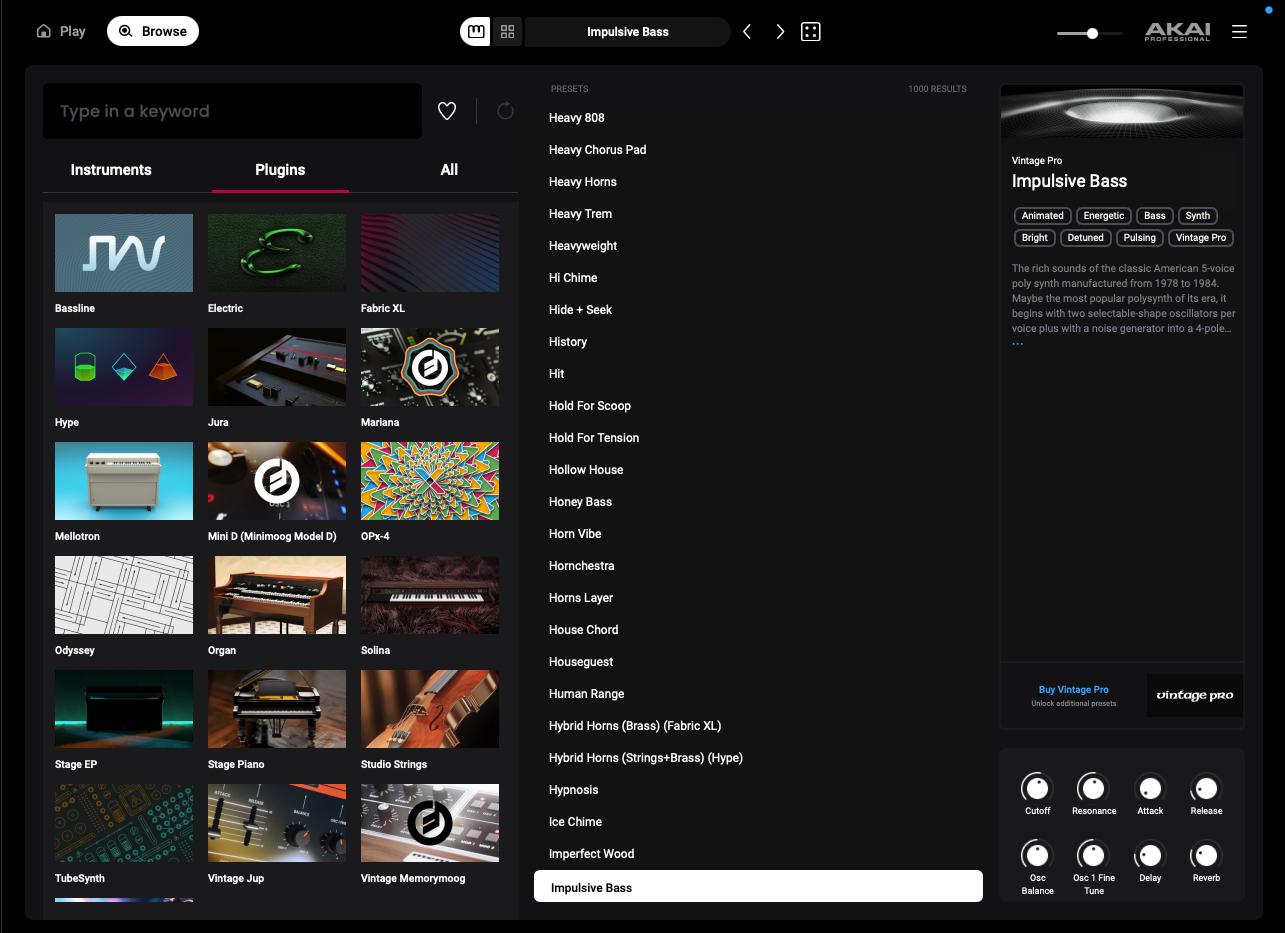1285x933 pixels.
Task: Select the Instruments tab
Action: pyautogui.click(x=111, y=170)
